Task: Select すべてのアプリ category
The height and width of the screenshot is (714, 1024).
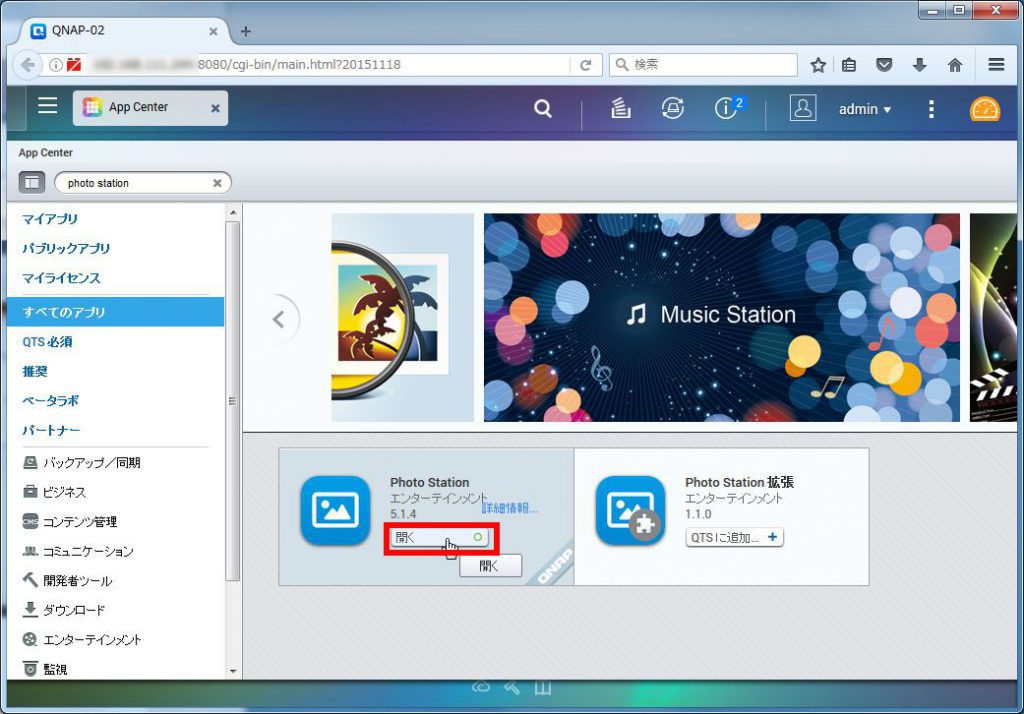Action: (116, 312)
